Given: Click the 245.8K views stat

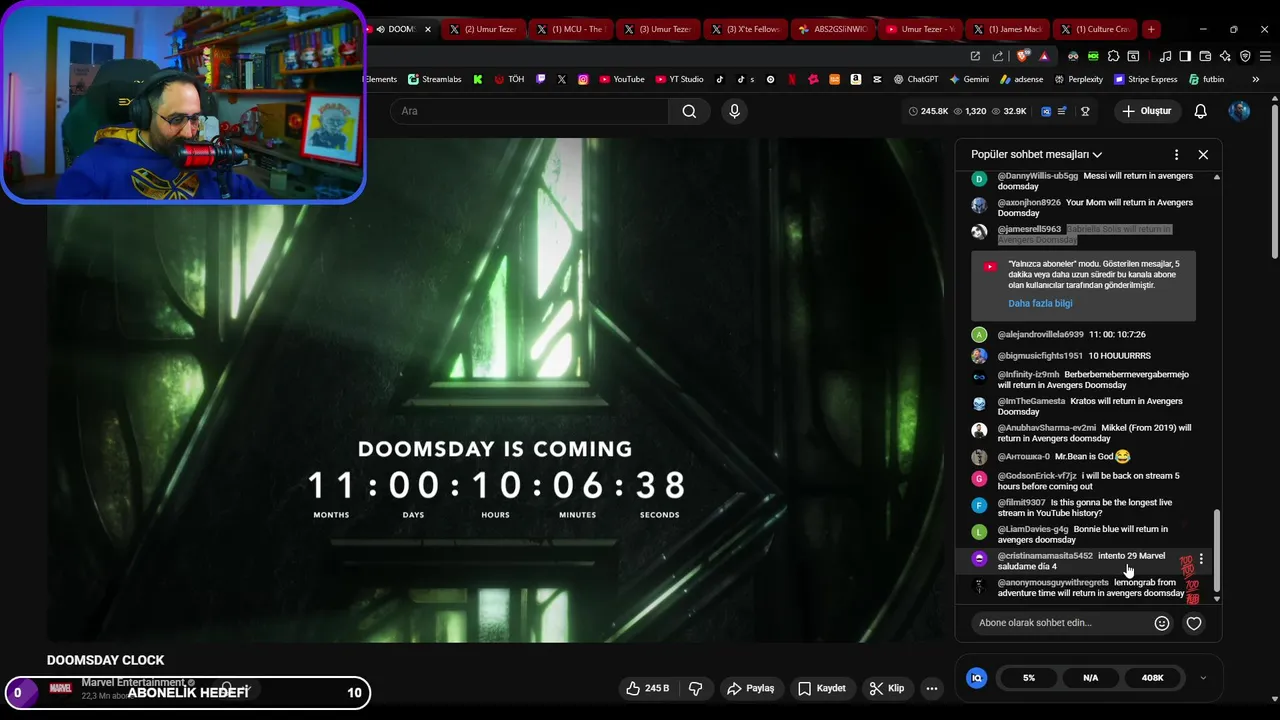Looking at the screenshot, I should pyautogui.click(x=928, y=111).
